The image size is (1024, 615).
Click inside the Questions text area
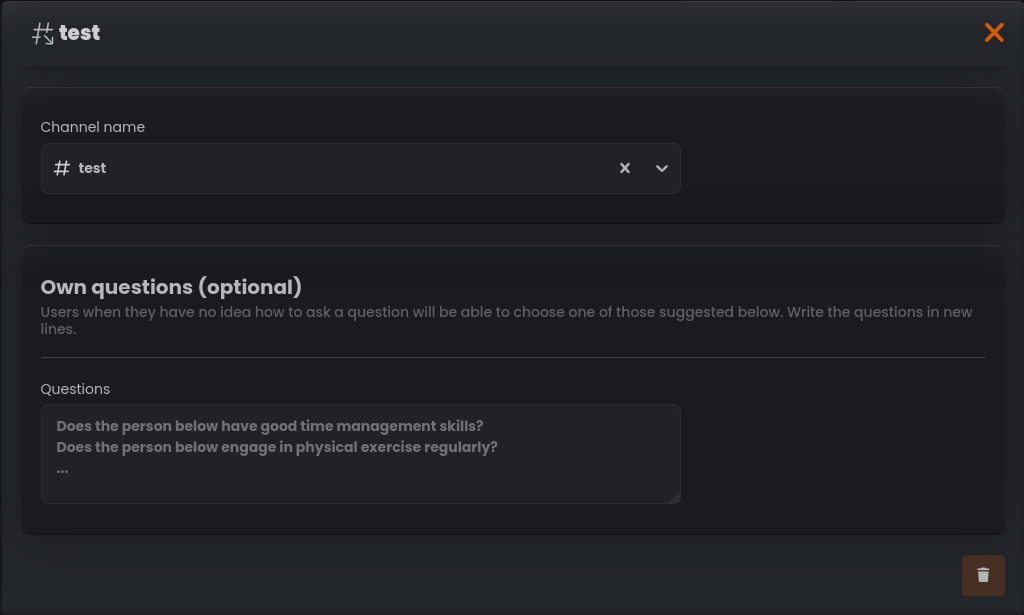tap(360, 453)
